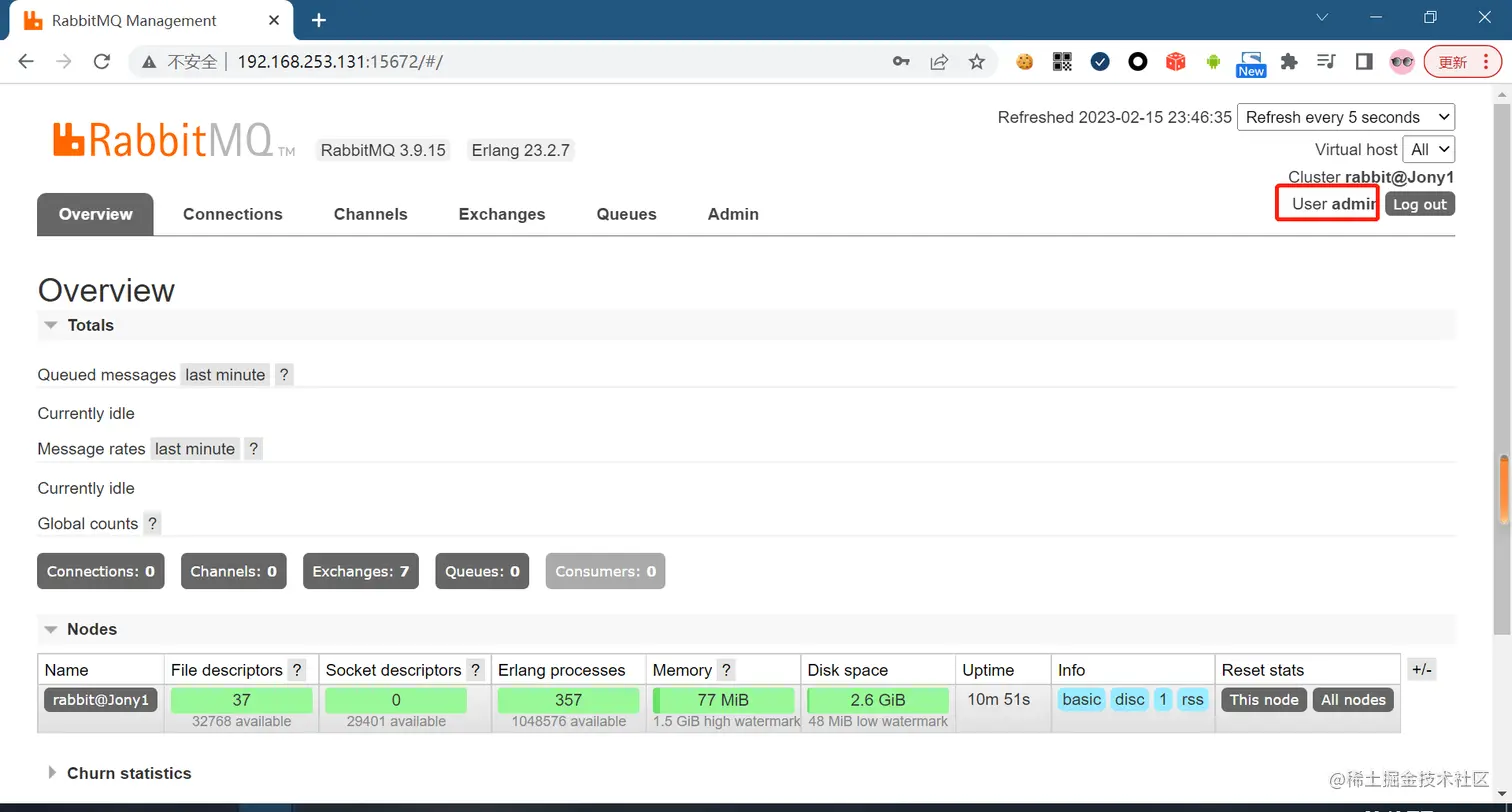Open the refresh interval dropdown

tap(1346, 117)
